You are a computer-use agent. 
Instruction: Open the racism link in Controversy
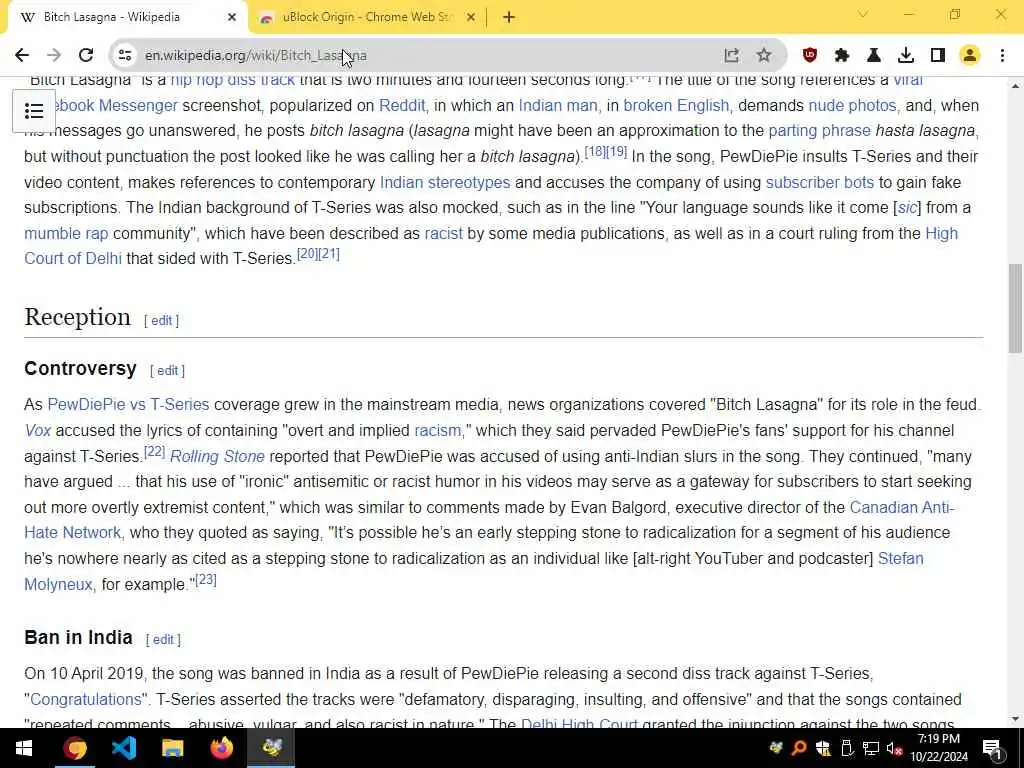click(x=438, y=431)
